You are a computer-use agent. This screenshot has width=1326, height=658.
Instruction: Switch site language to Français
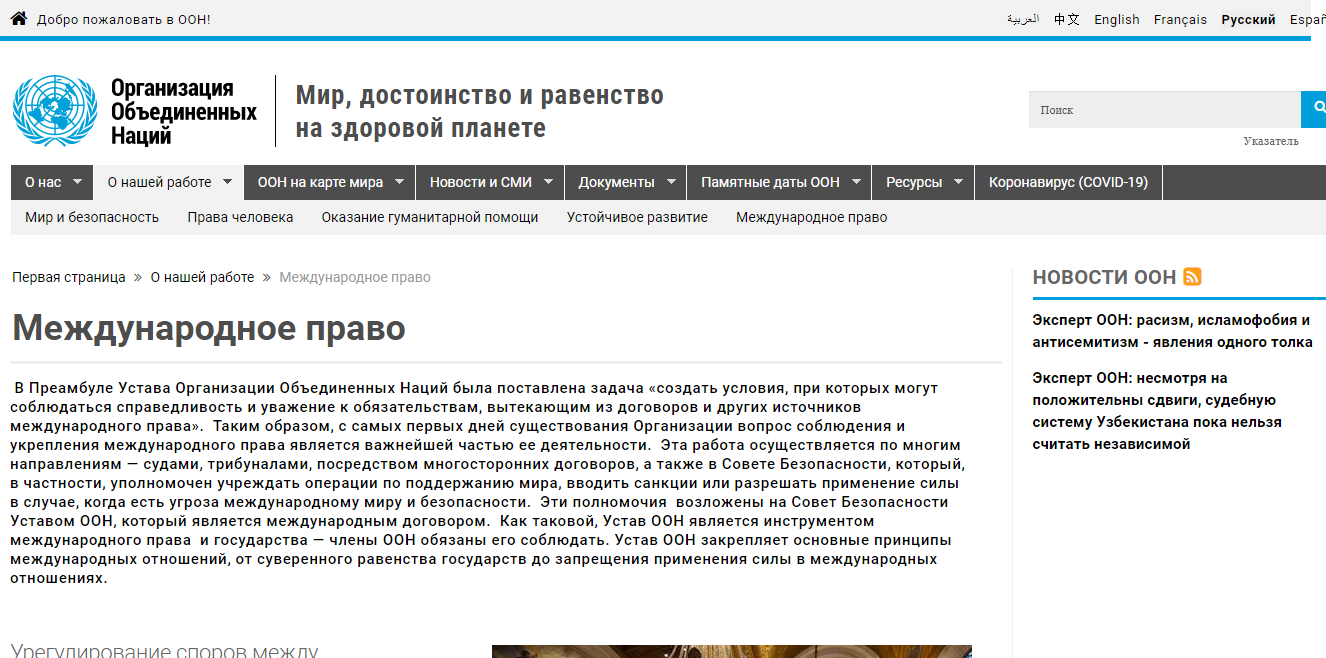[1180, 19]
